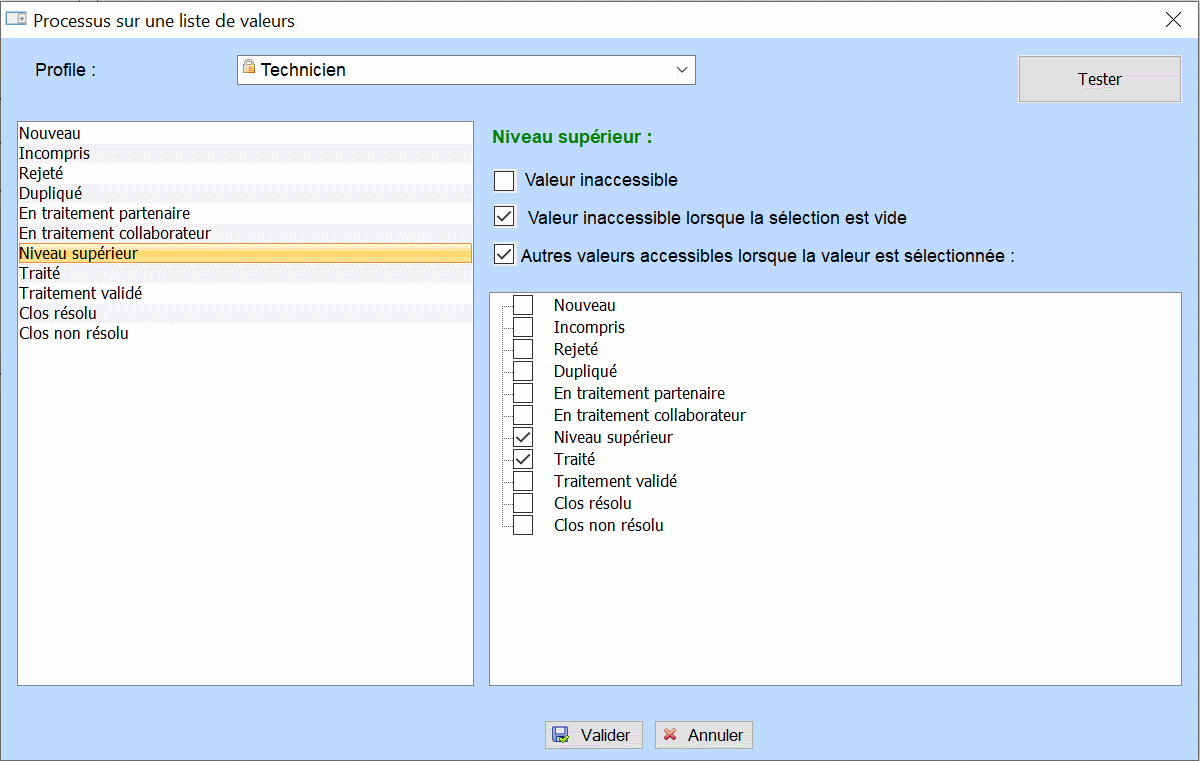Click the Annuler button
The height and width of the screenshot is (761, 1200).
[x=704, y=735]
